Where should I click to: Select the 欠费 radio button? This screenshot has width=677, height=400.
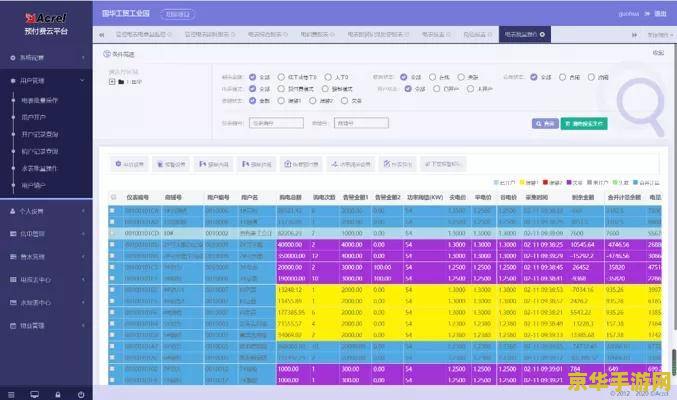(344, 101)
